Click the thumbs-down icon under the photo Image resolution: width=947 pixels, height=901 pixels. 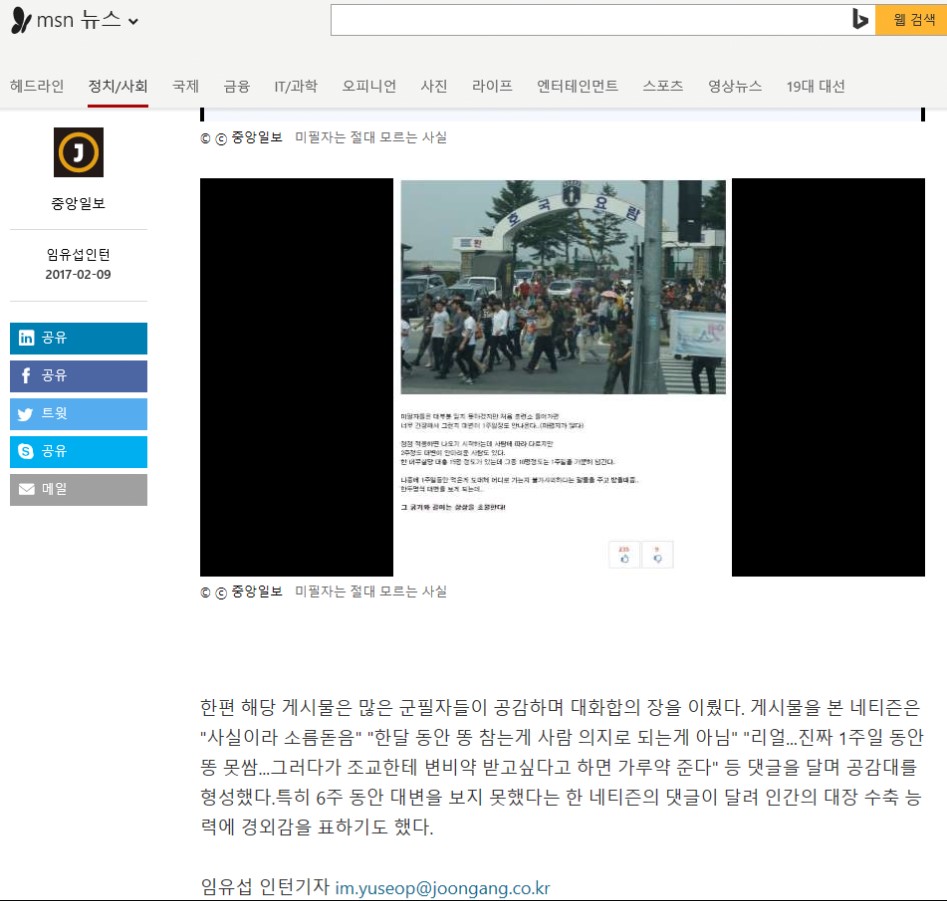[656, 554]
